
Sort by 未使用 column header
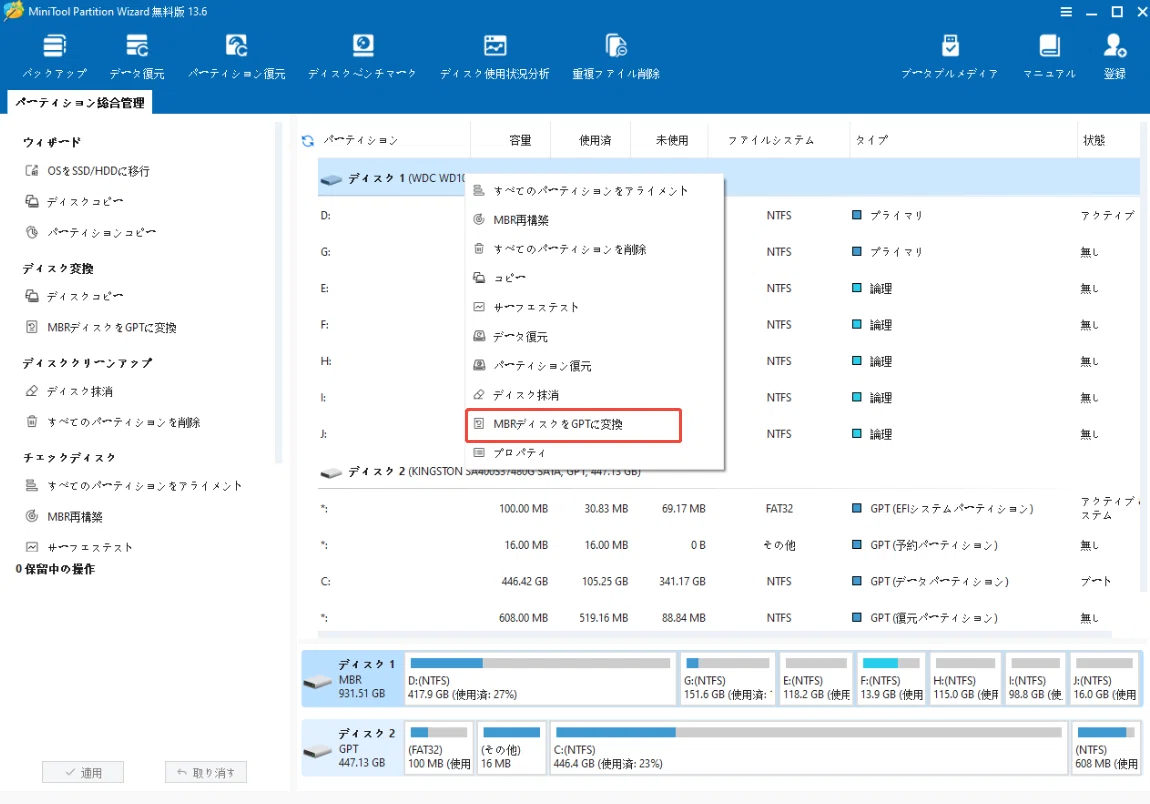(670, 140)
